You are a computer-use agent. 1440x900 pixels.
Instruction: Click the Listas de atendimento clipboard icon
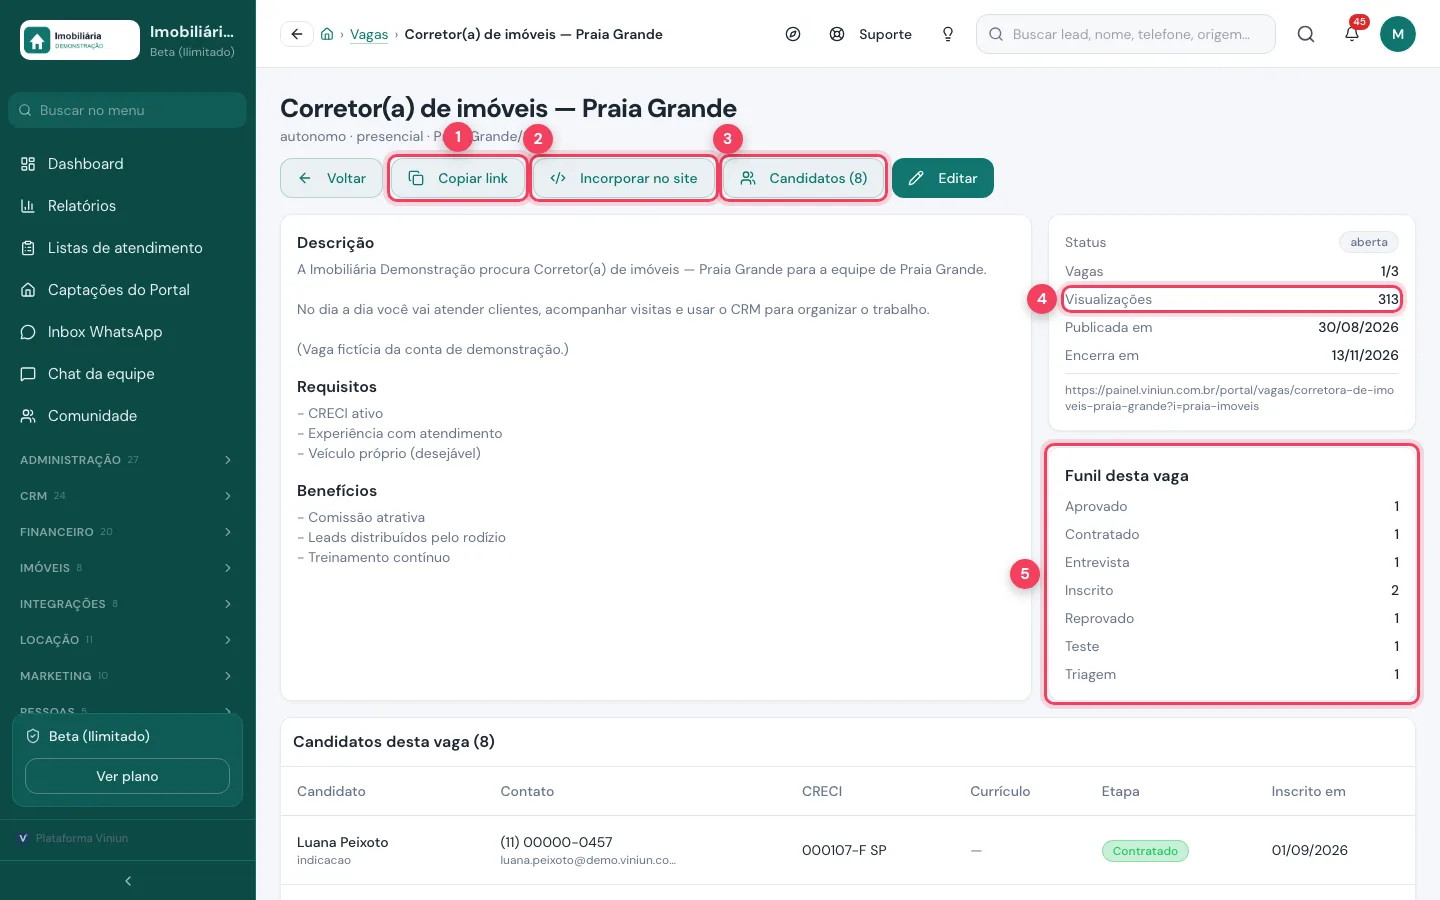click(28, 248)
